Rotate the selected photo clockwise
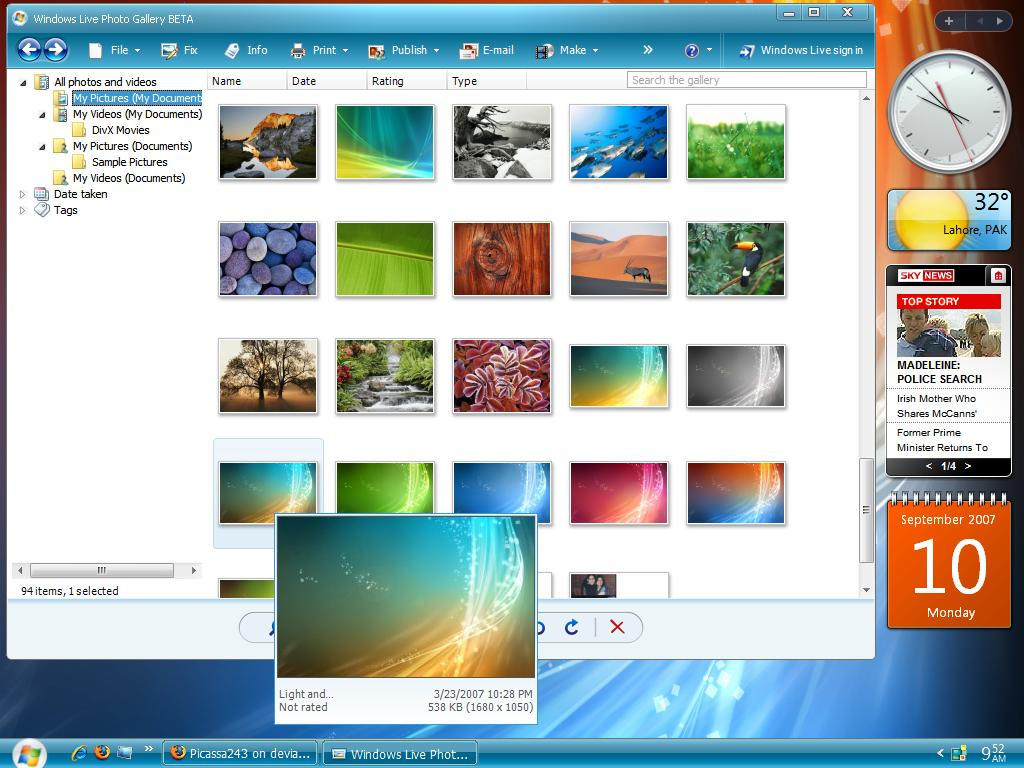The image size is (1024, 768). point(572,627)
